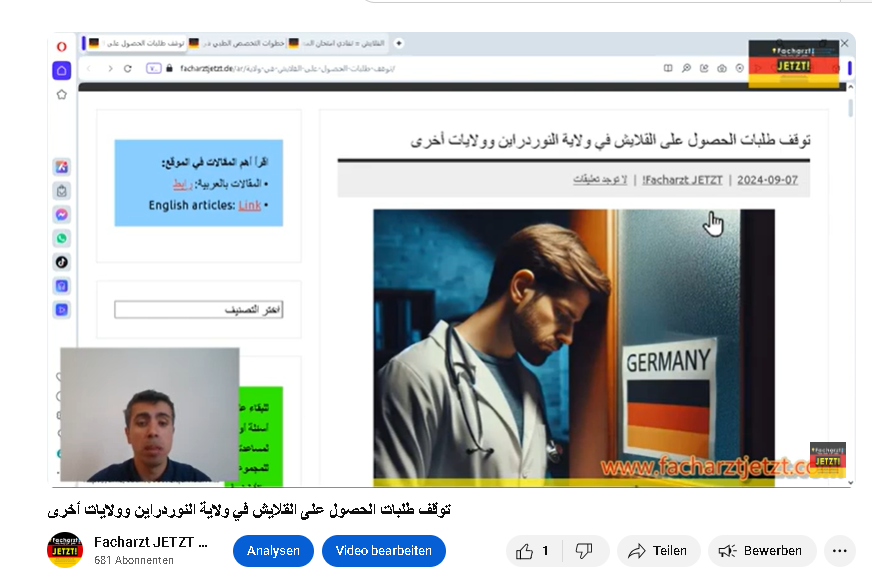Follow the Arabic articles red link

[182, 184]
